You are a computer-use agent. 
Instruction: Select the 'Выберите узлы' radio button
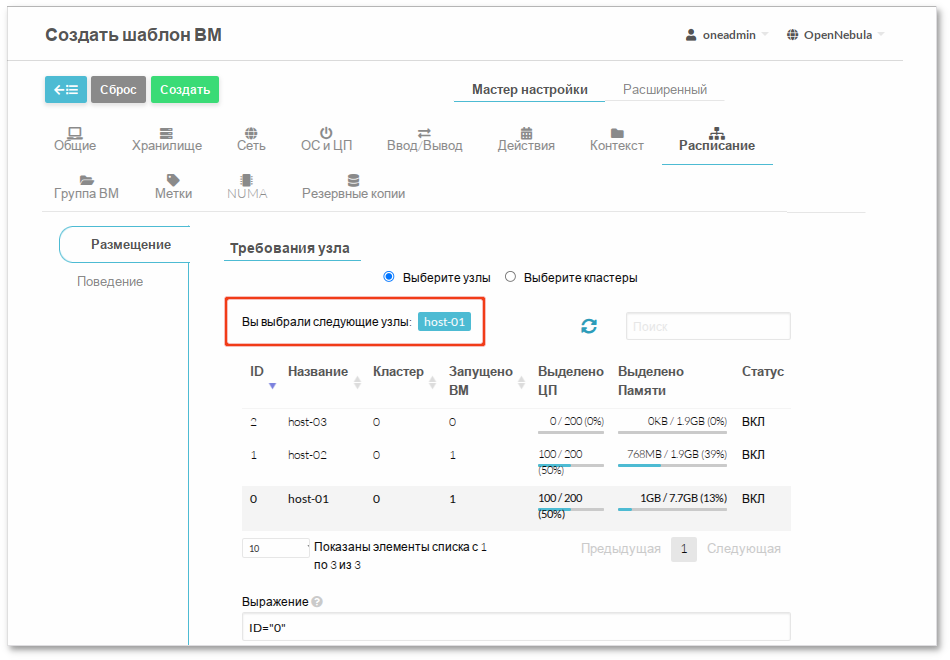coord(390,277)
